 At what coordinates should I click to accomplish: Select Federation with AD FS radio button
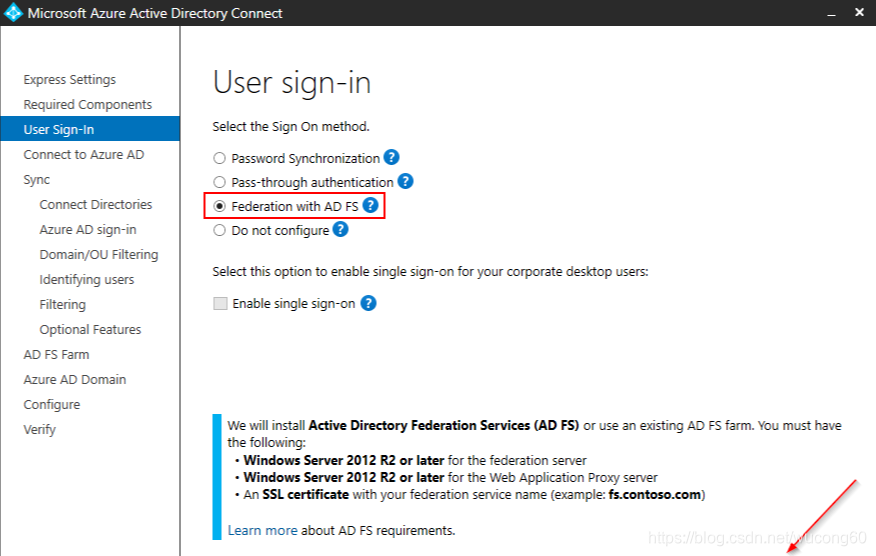[x=220, y=206]
